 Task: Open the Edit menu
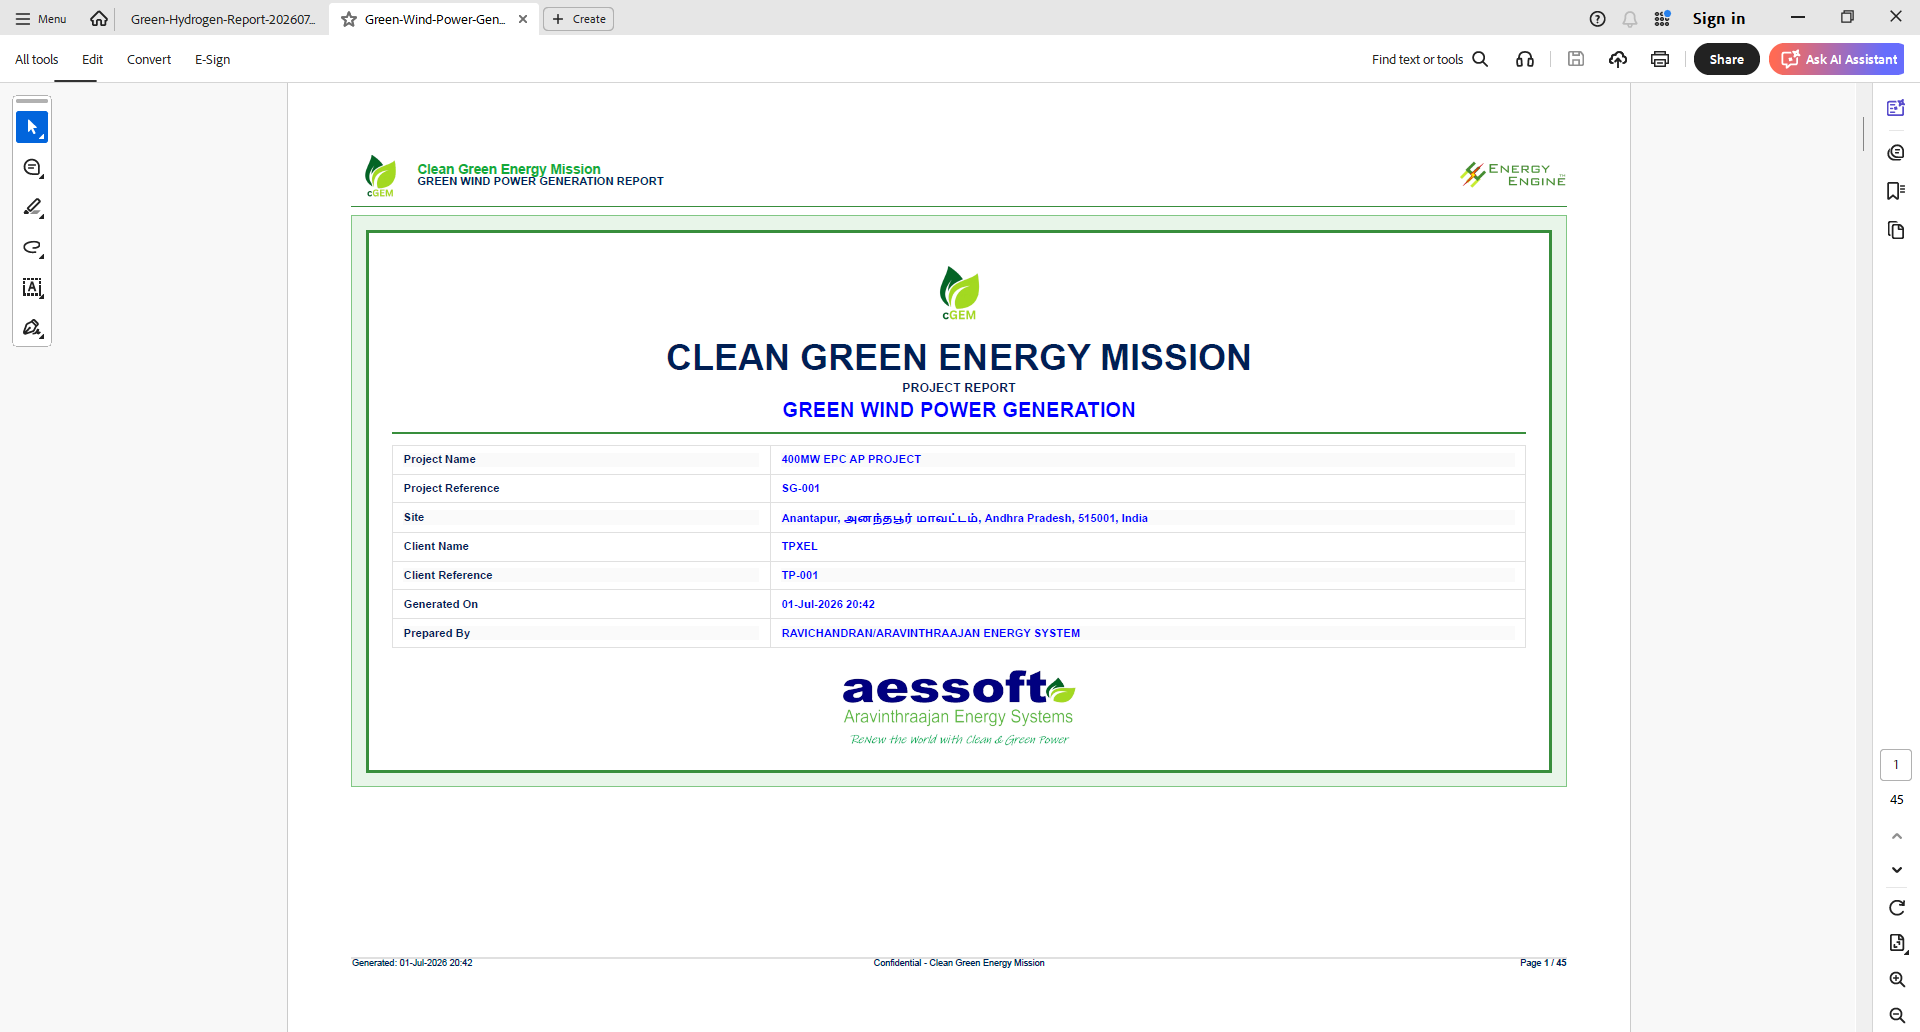93,60
